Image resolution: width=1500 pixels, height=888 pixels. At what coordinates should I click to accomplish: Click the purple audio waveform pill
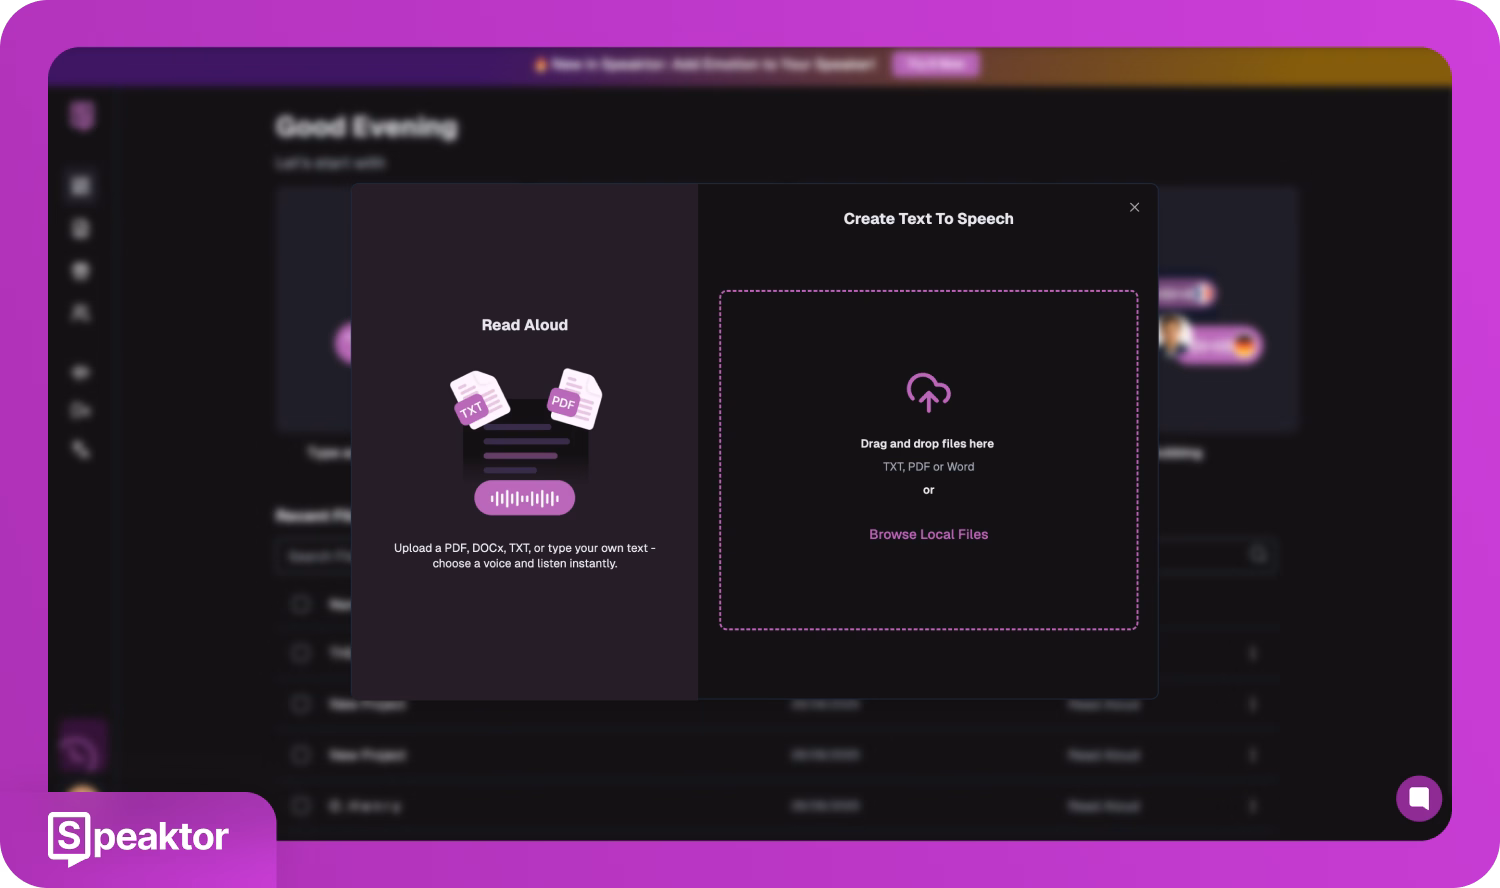[x=524, y=498]
